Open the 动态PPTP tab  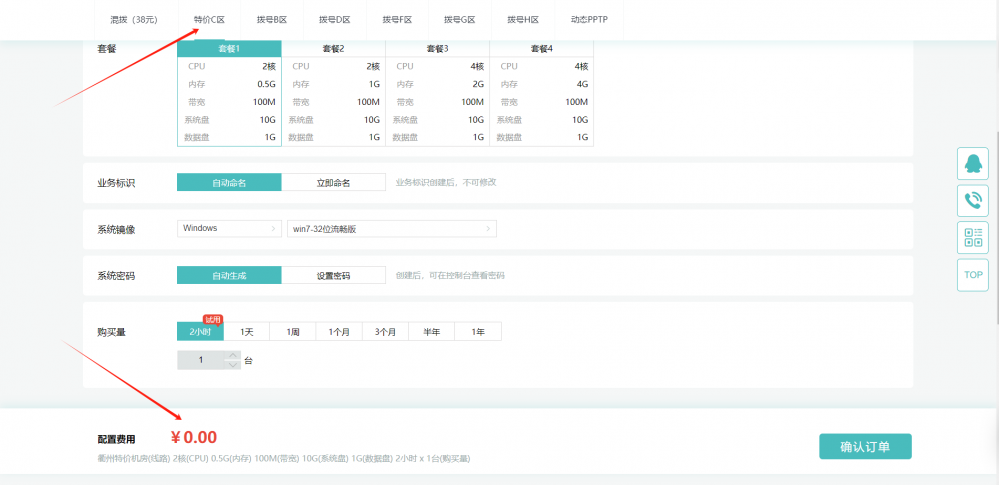click(588, 19)
